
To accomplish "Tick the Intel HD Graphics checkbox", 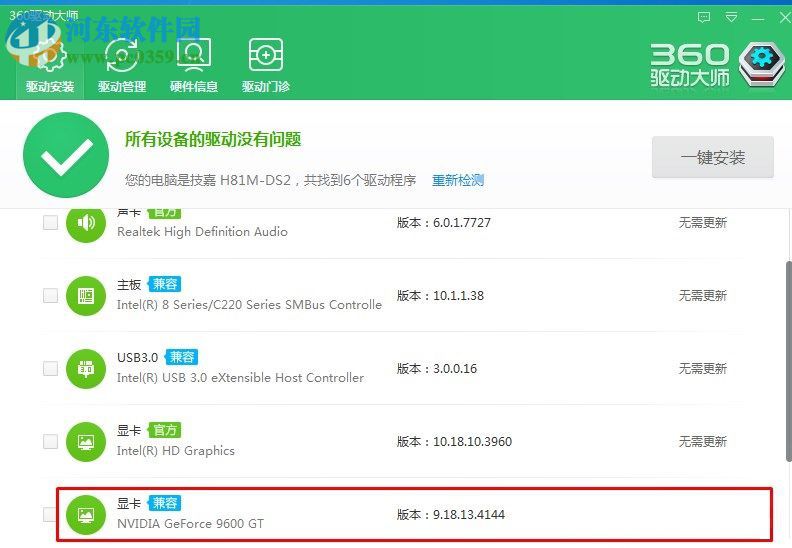I will click(51, 441).
